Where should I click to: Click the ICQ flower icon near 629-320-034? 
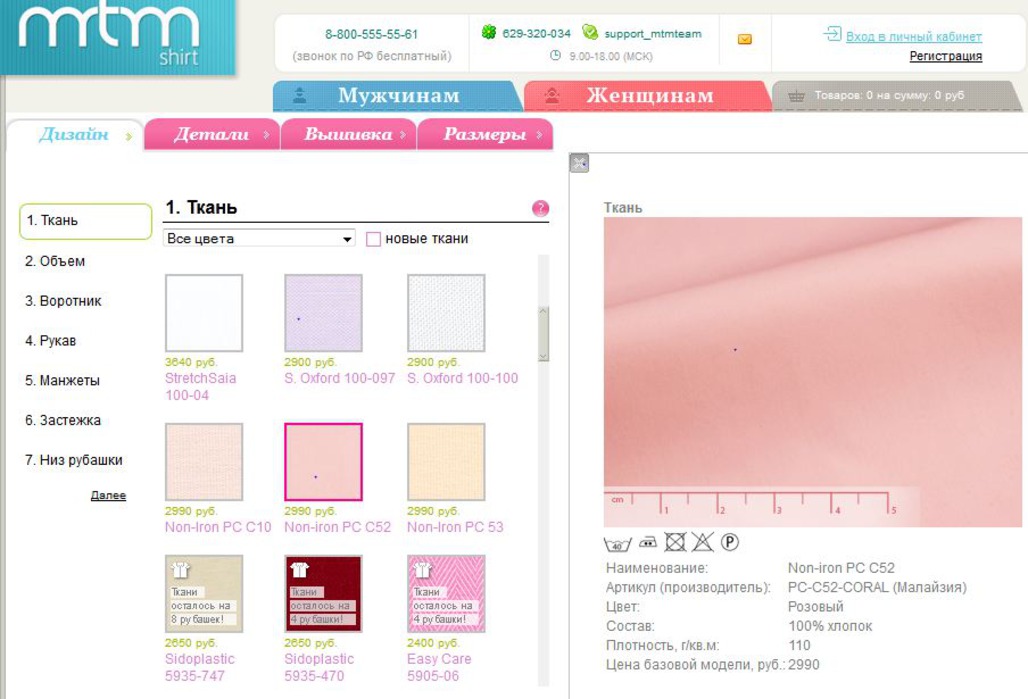(488, 33)
